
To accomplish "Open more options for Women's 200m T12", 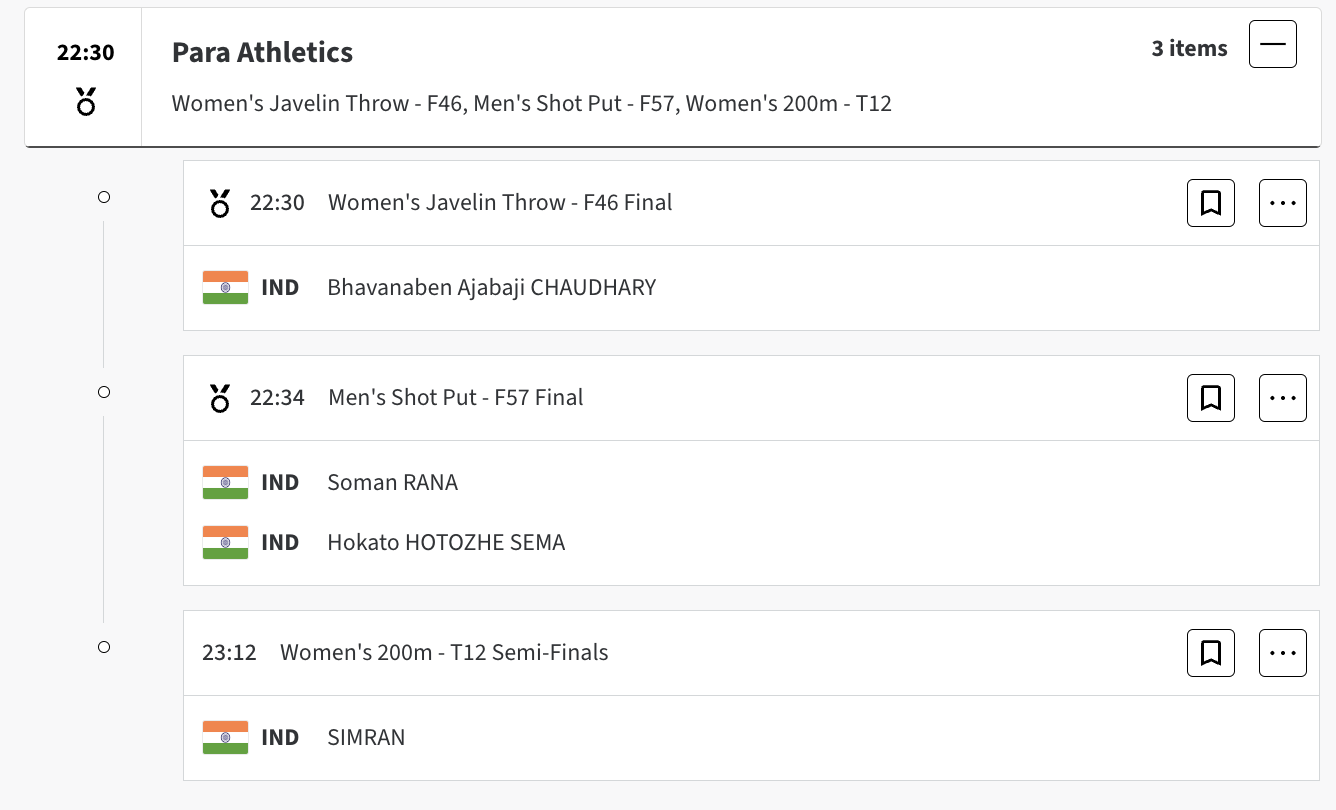I will click(x=1282, y=653).
